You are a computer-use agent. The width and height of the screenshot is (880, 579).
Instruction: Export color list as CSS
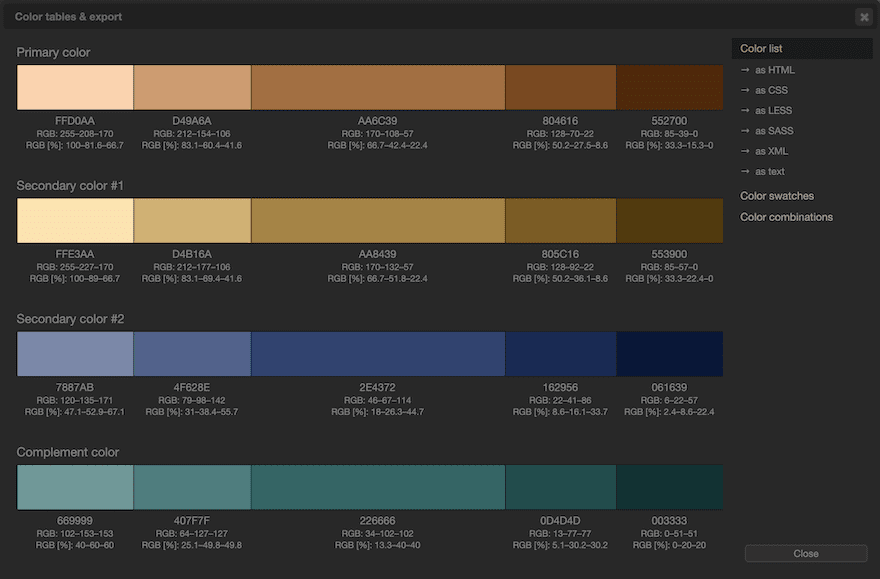(x=771, y=90)
